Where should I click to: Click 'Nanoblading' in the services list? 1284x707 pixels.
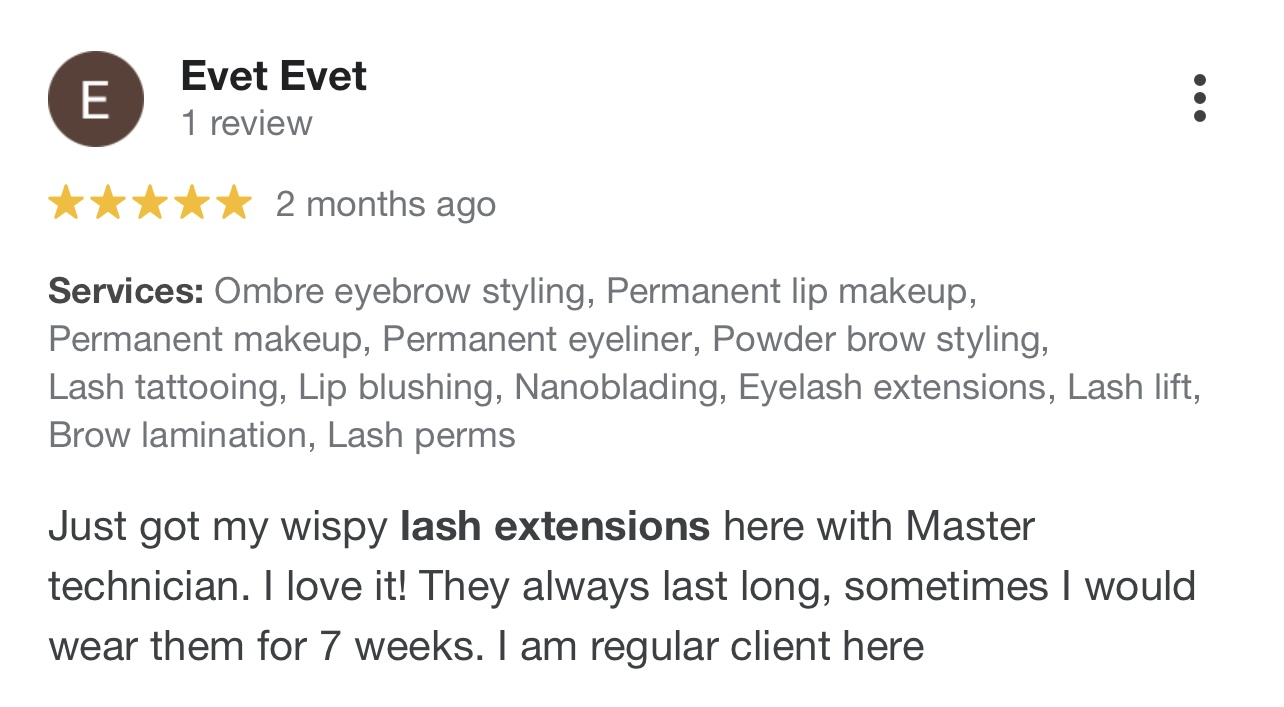click(617, 388)
